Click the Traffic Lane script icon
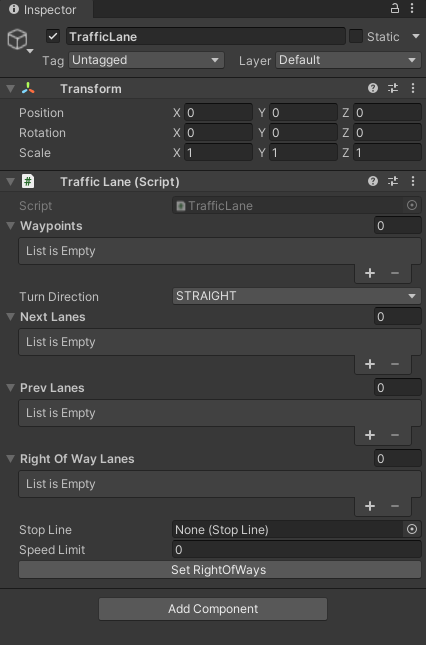Screen dimensions: 426x645 pos(28,181)
